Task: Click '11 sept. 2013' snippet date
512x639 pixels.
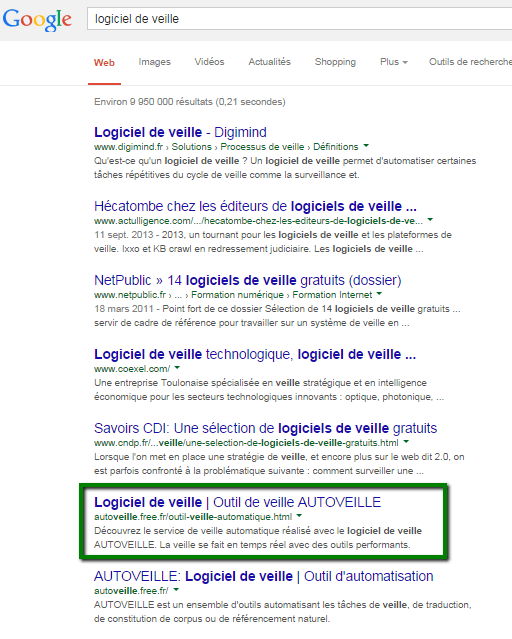Action: coord(124,235)
